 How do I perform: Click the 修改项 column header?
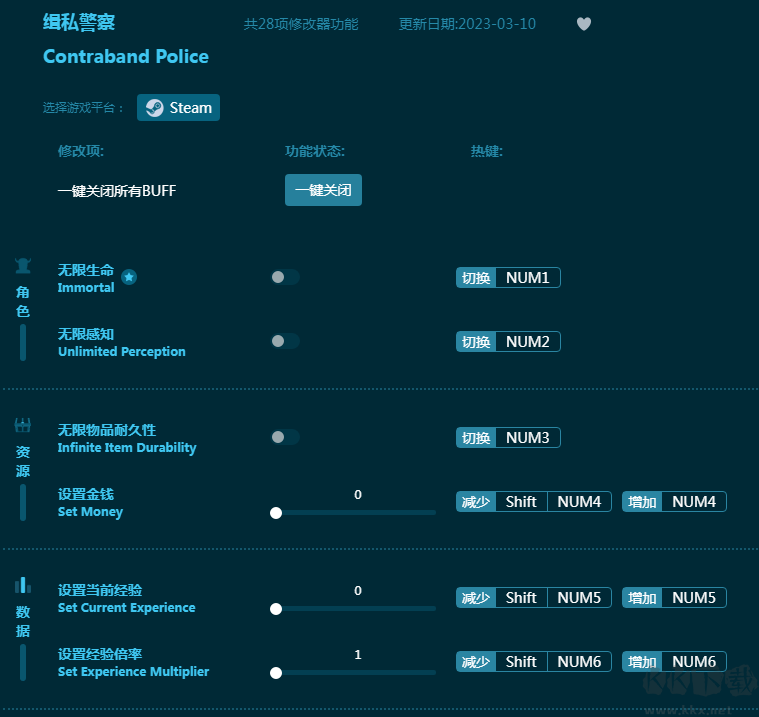(x=81, y=151)
